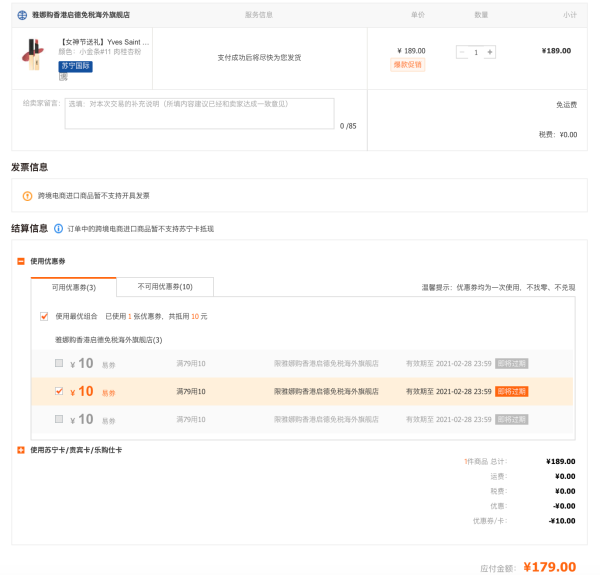Image resolution: width=600 pixels, height=575 pixels.
Task: Click the first grey 即将过期 tag
Action: [x=512, y=363]
